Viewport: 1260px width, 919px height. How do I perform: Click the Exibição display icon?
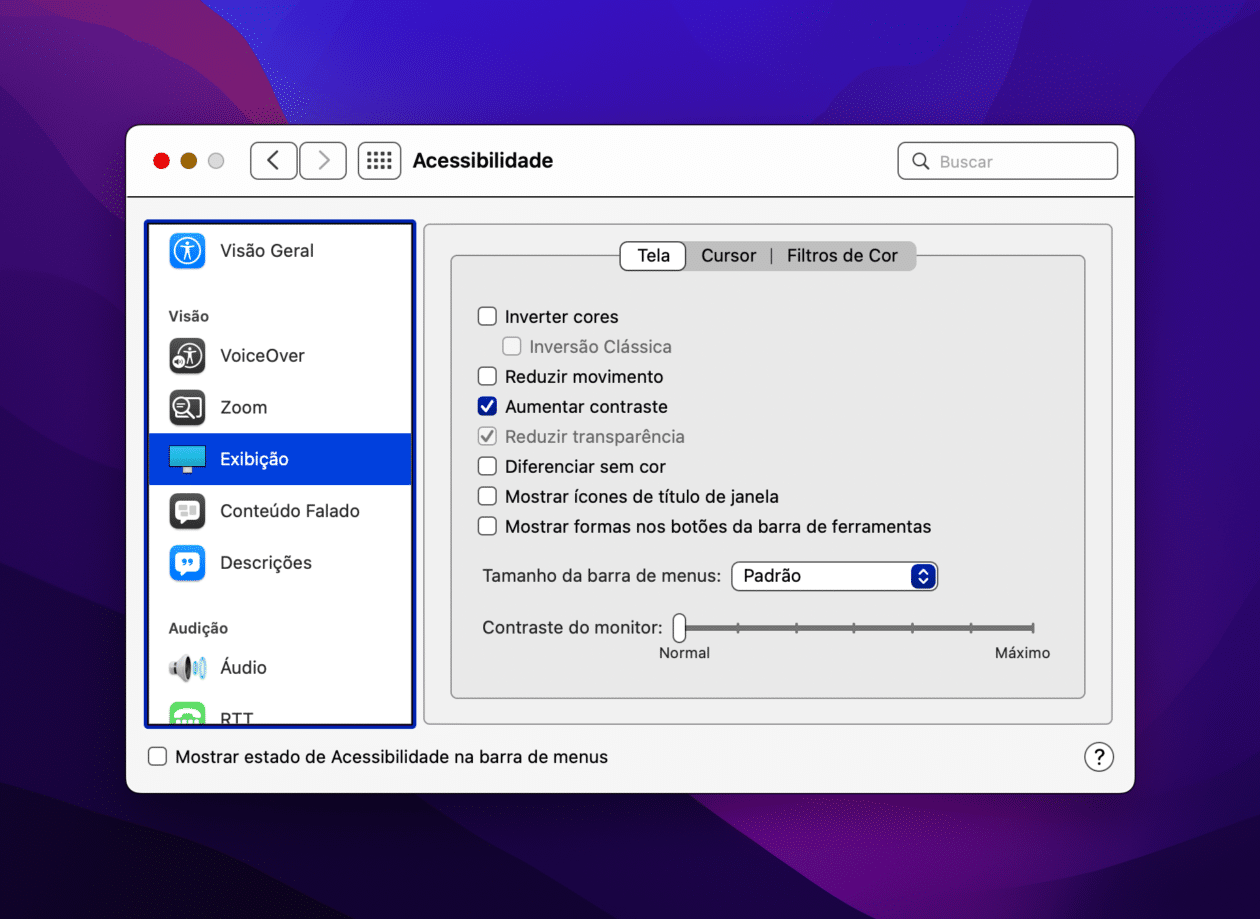coord(186,459)
